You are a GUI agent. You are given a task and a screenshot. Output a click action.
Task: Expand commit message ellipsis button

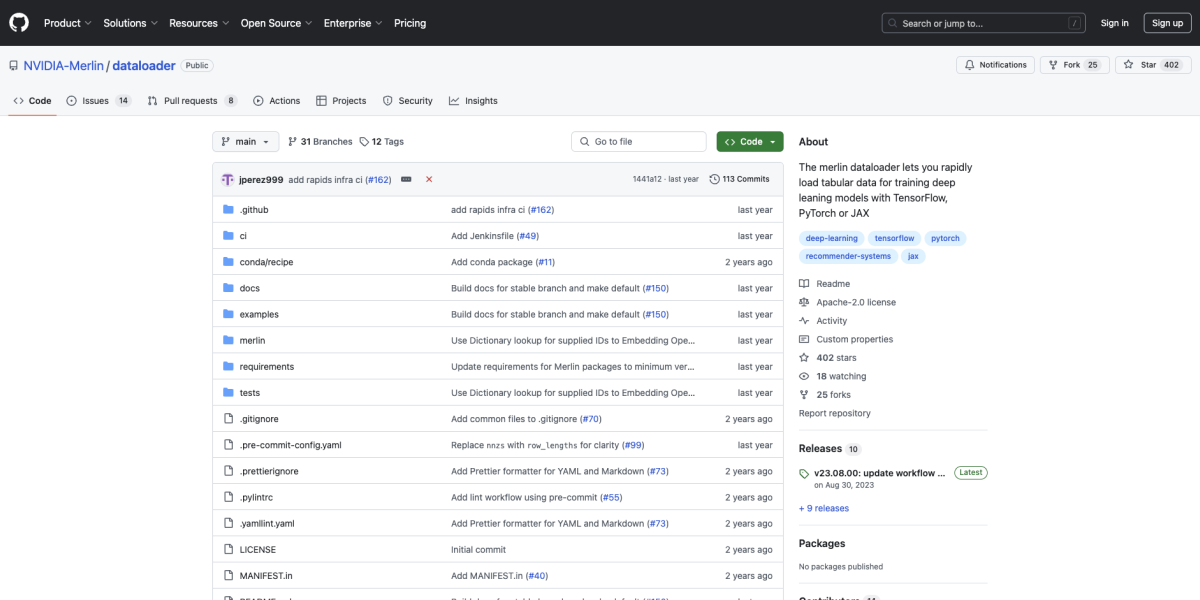[x=406, y=179]
